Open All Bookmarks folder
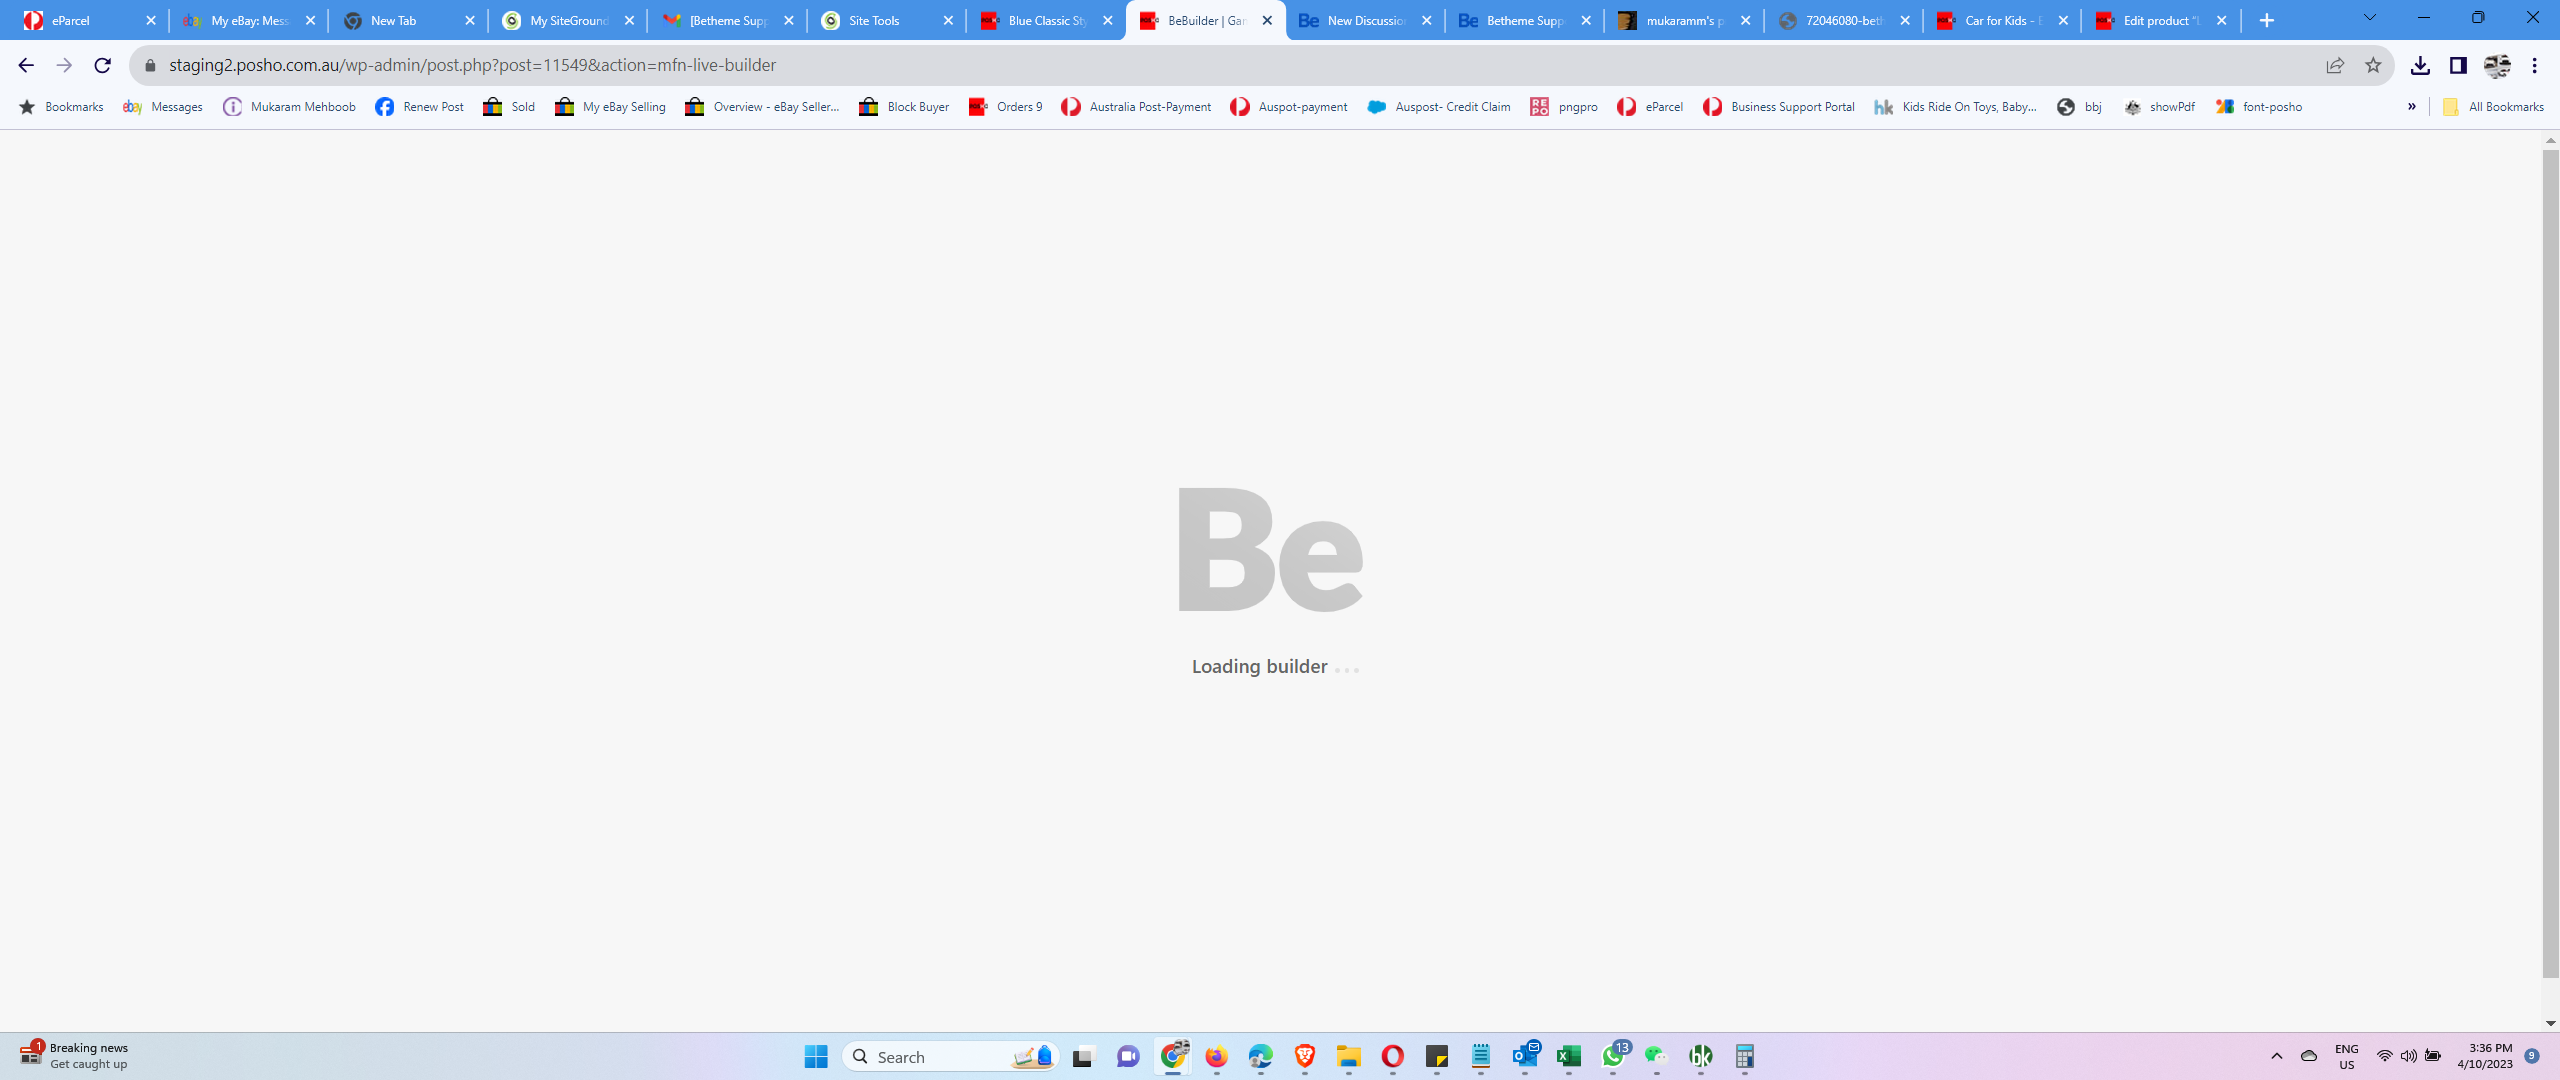 (x=2493, y=107)
